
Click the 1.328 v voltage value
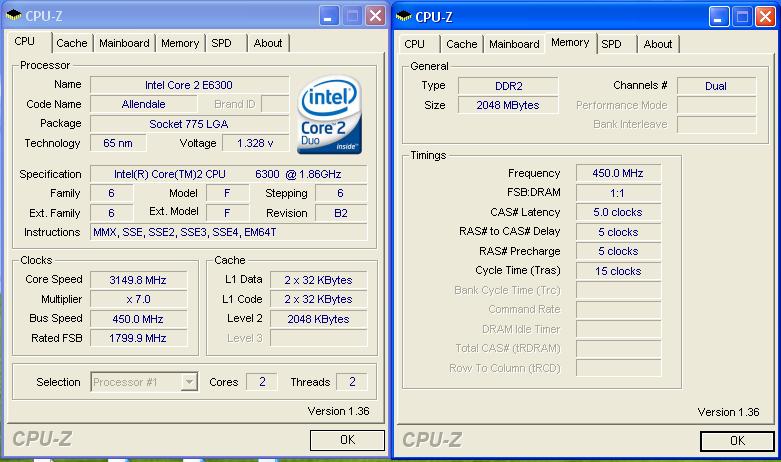(255, 143)
